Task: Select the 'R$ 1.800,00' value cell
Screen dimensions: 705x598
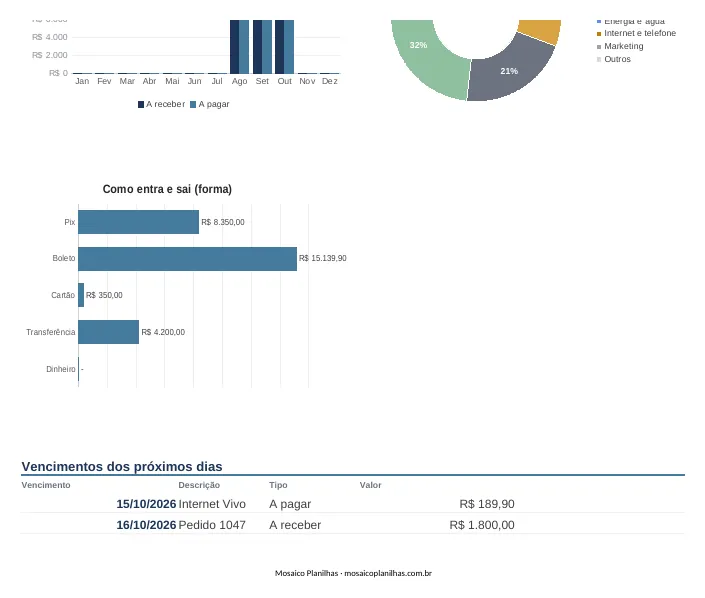Action: coord(482,525)
